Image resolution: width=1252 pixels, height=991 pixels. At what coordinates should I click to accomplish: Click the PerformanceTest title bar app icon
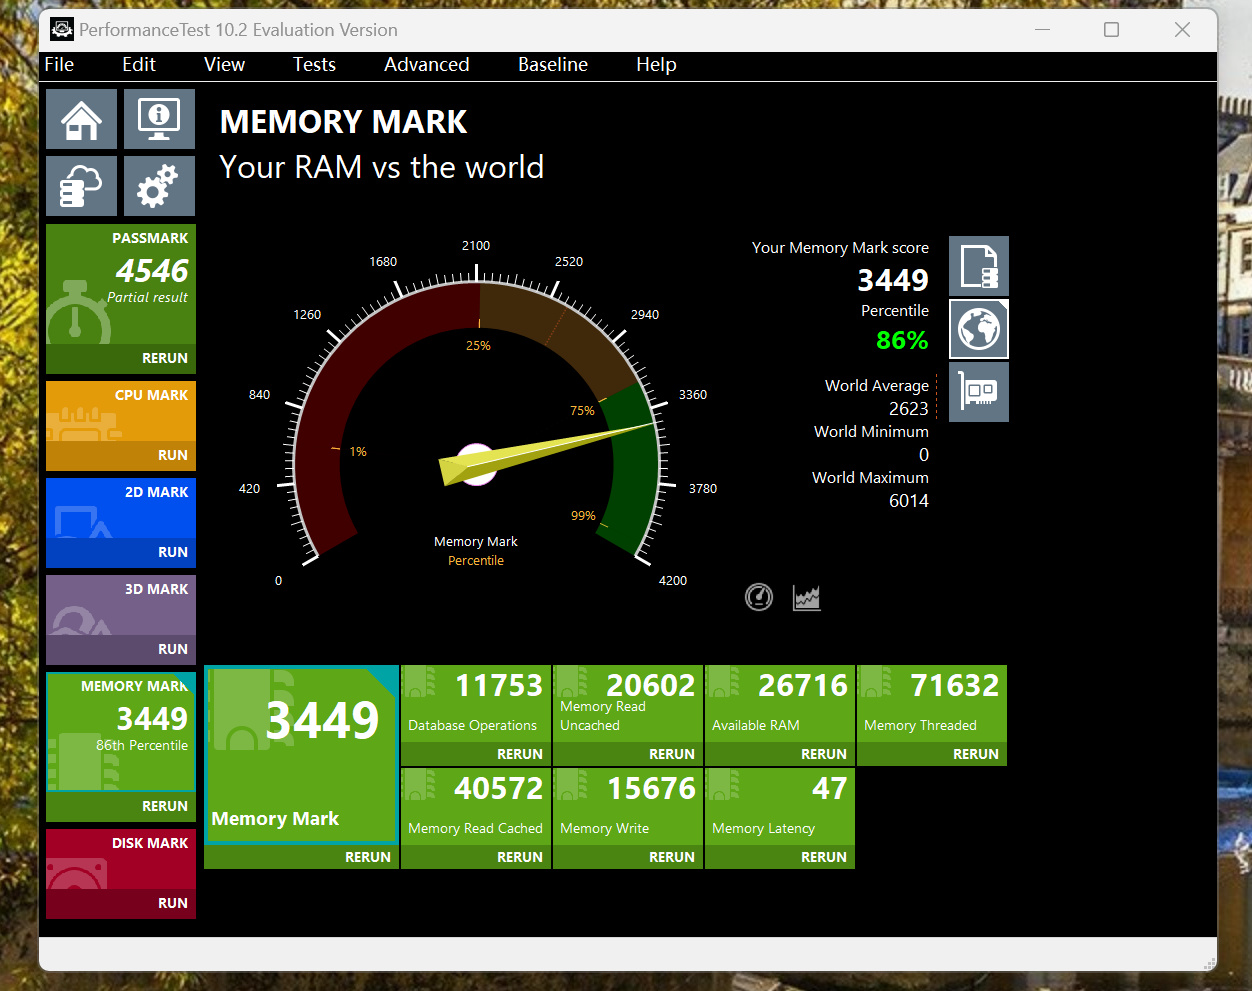pyautogui.click(x=62, y=29)
